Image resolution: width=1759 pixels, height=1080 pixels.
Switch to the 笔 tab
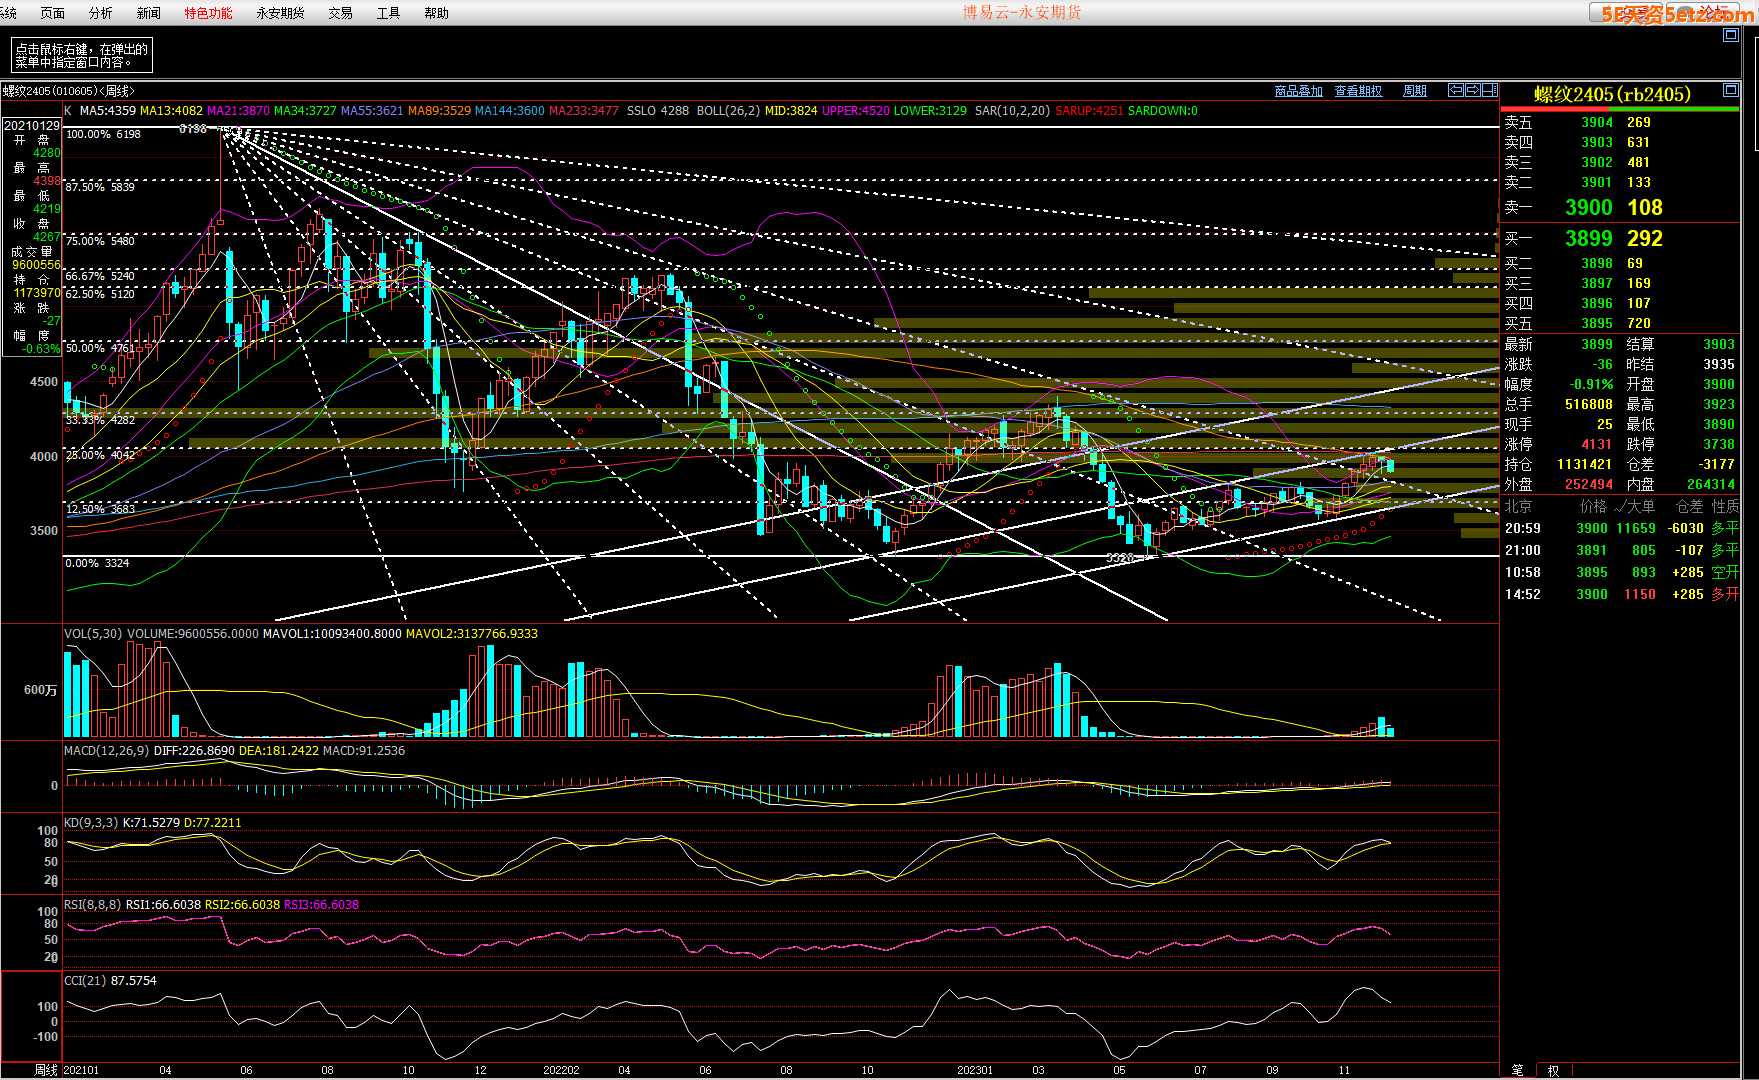tap(1517, 1070)
